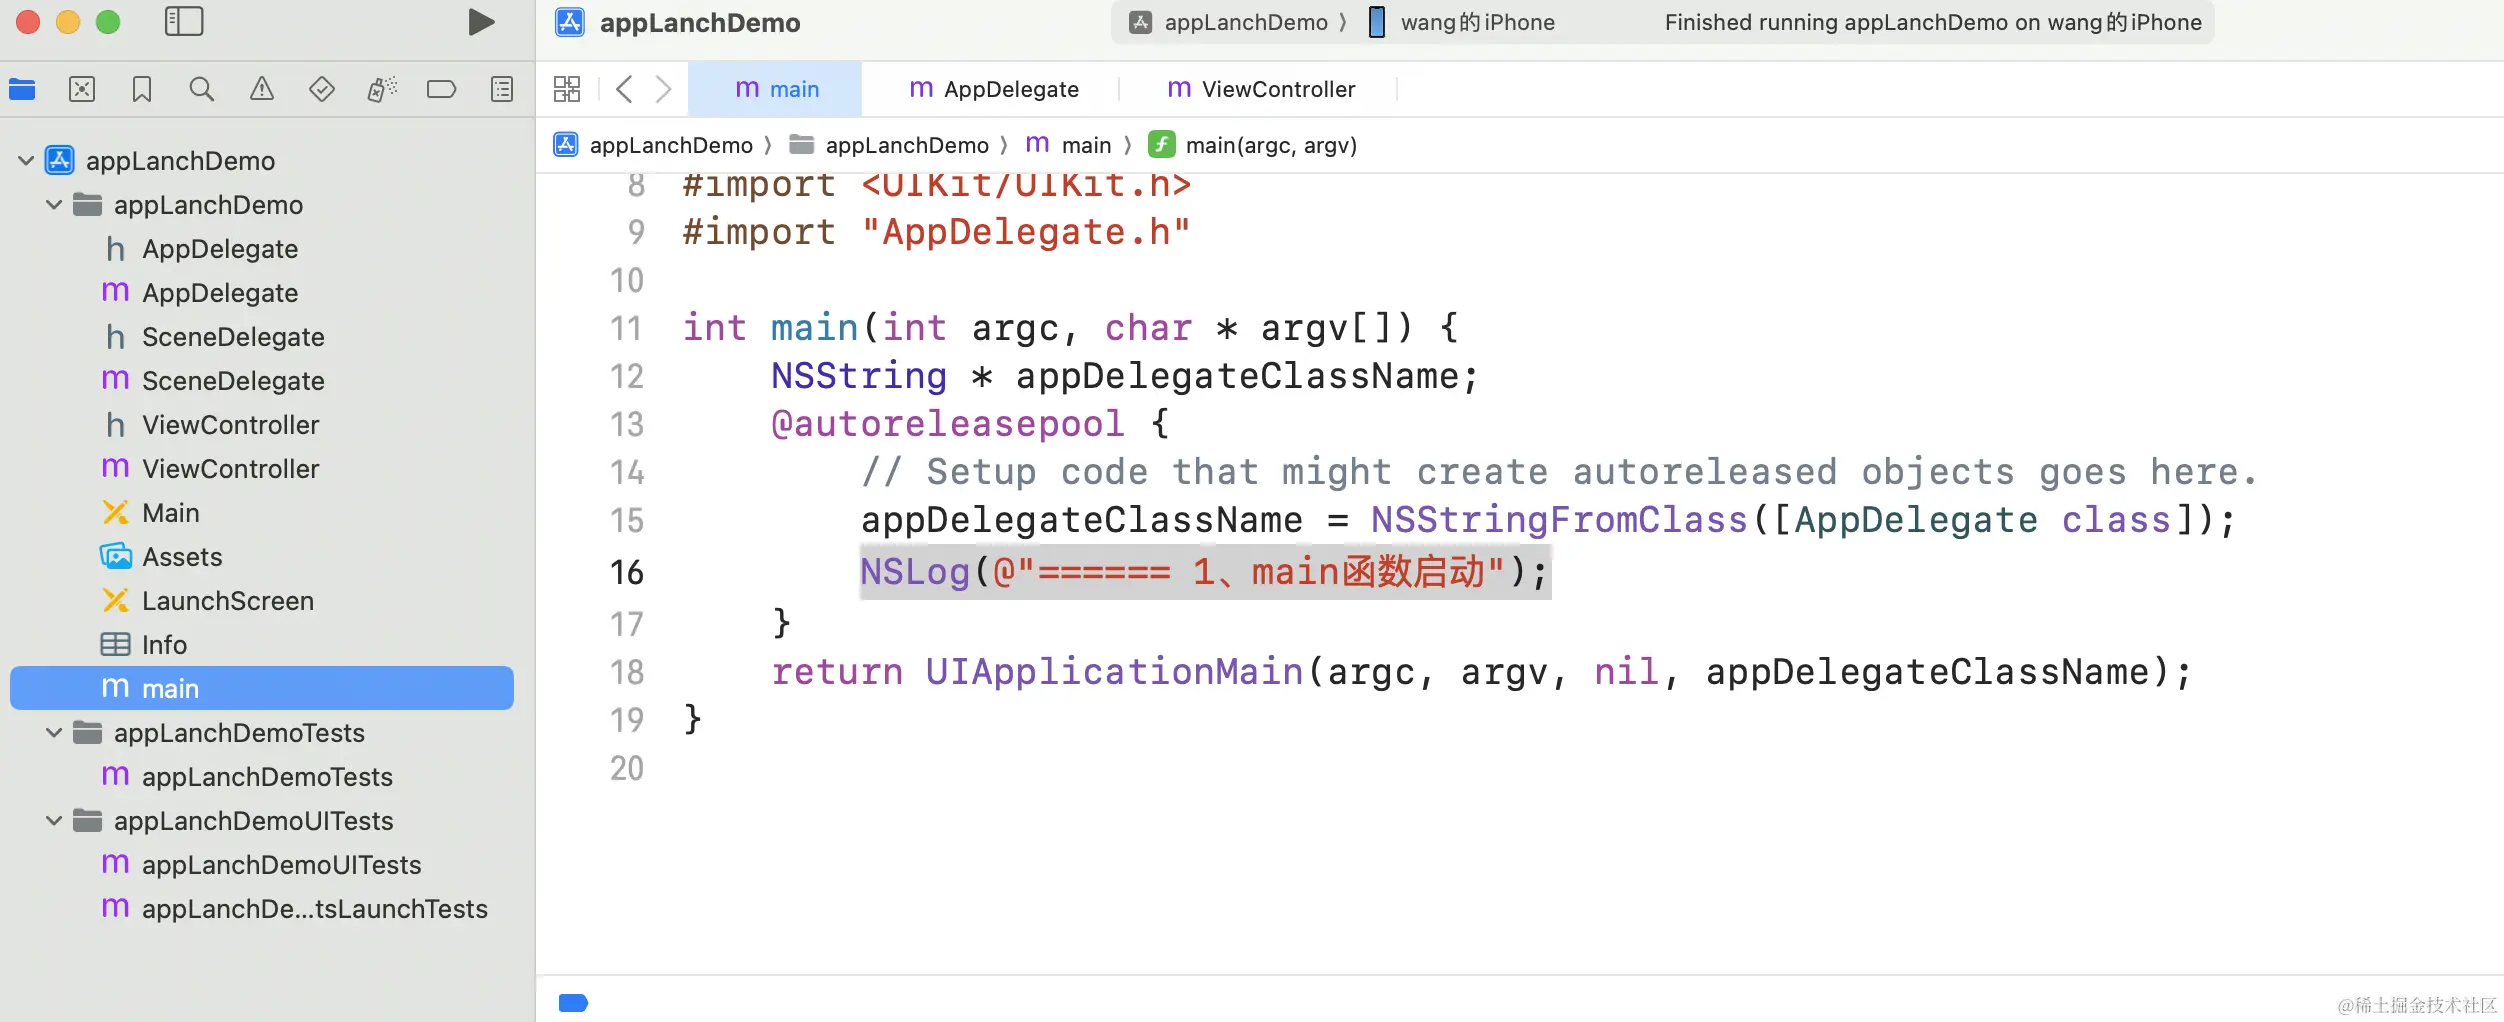The image size is (2504, 1022).
Task: Go back in editor history
Action: coord(624,89)
